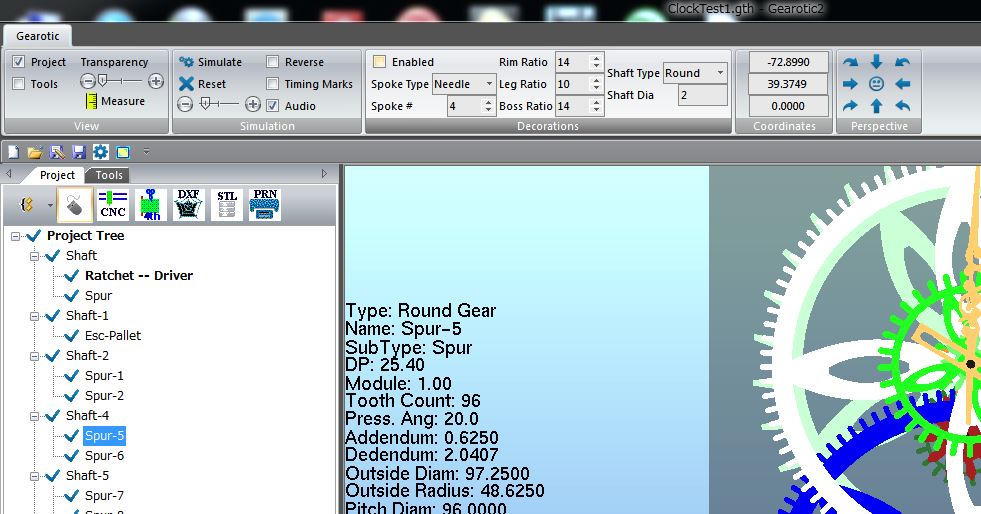The image size is (981, 514).
Task: Open the Shaft Type dropdown
Action: pos(719,73)
